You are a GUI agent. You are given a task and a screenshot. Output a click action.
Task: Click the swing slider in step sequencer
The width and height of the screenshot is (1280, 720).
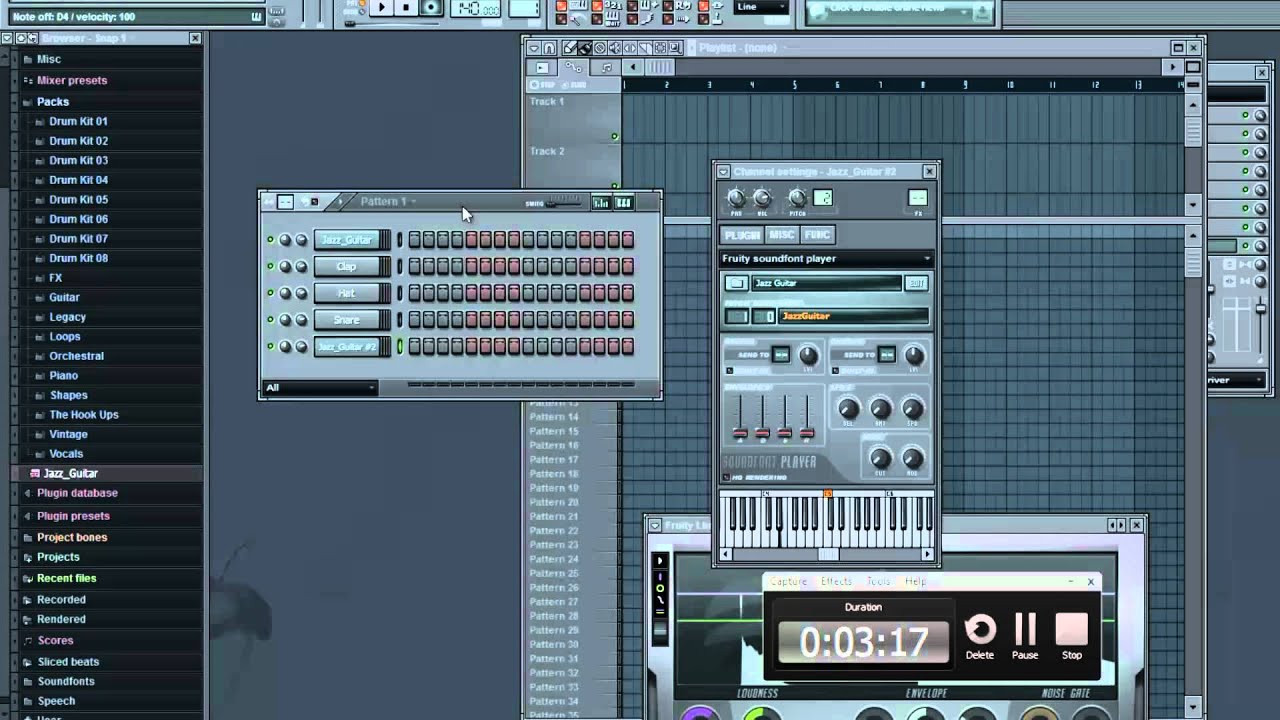(x=562, y=202)
